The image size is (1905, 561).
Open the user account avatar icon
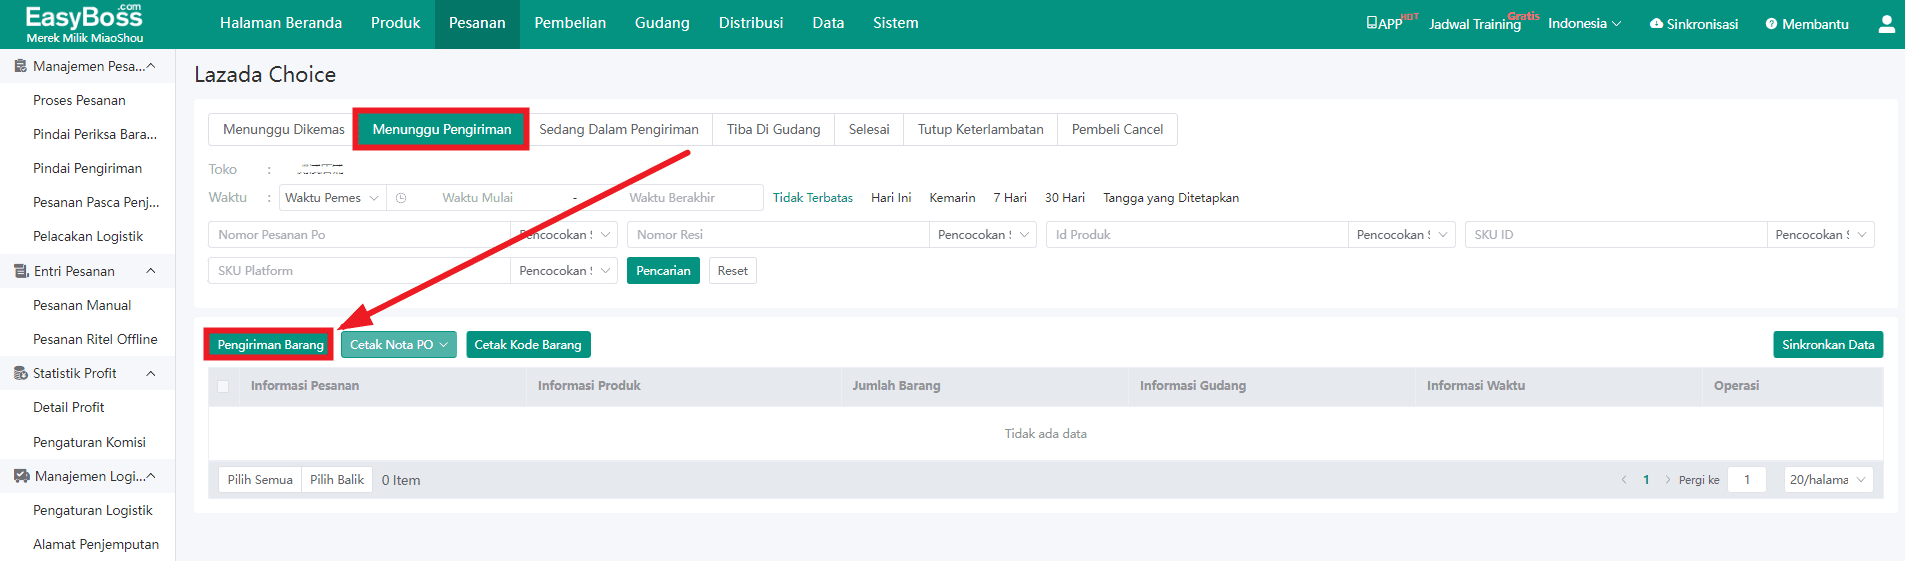(1886, 24)
